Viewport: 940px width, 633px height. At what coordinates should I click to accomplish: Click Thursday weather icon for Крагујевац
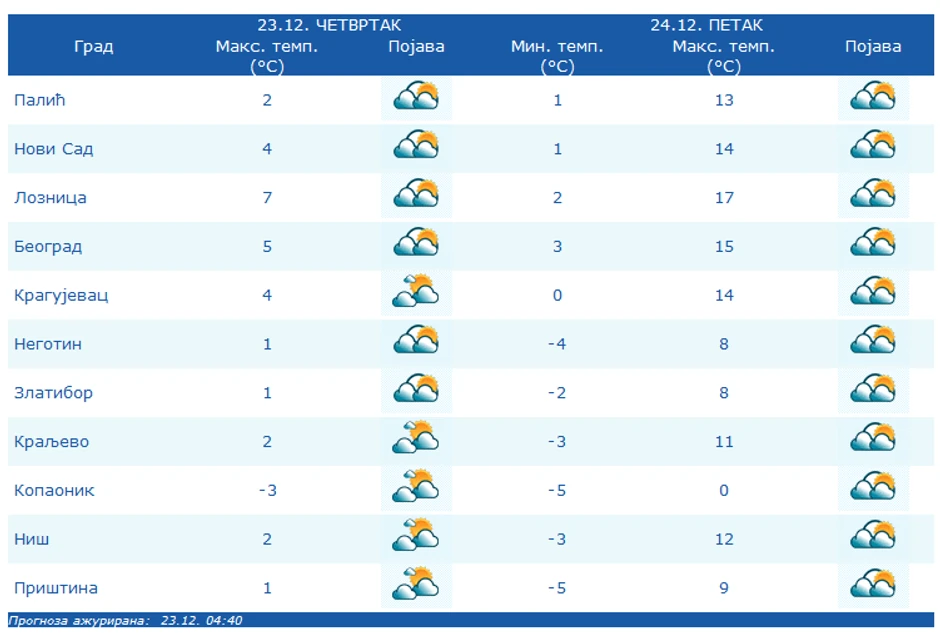416,294
